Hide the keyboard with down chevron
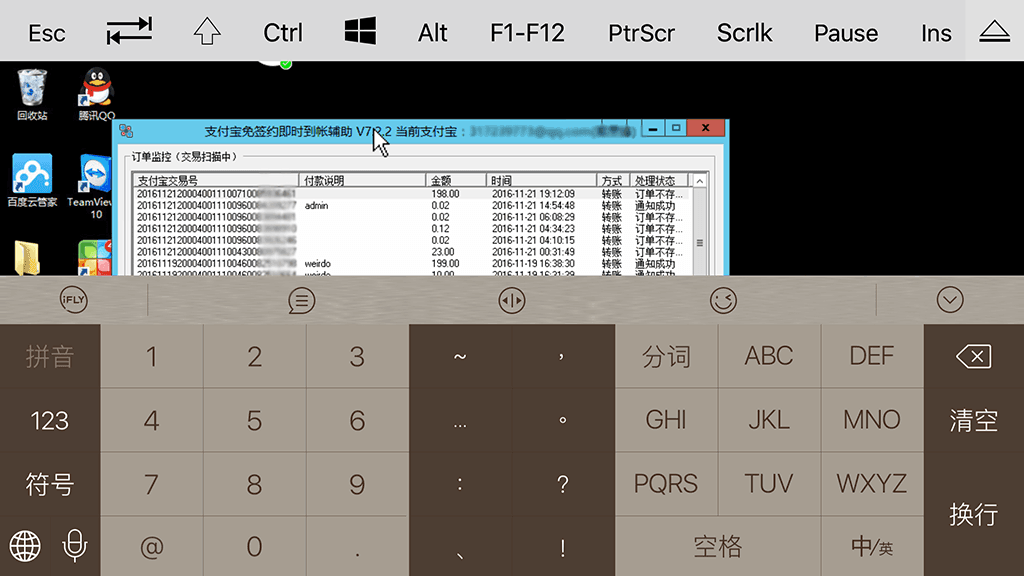The image size is (1024, 576). (x=950, y=300)
